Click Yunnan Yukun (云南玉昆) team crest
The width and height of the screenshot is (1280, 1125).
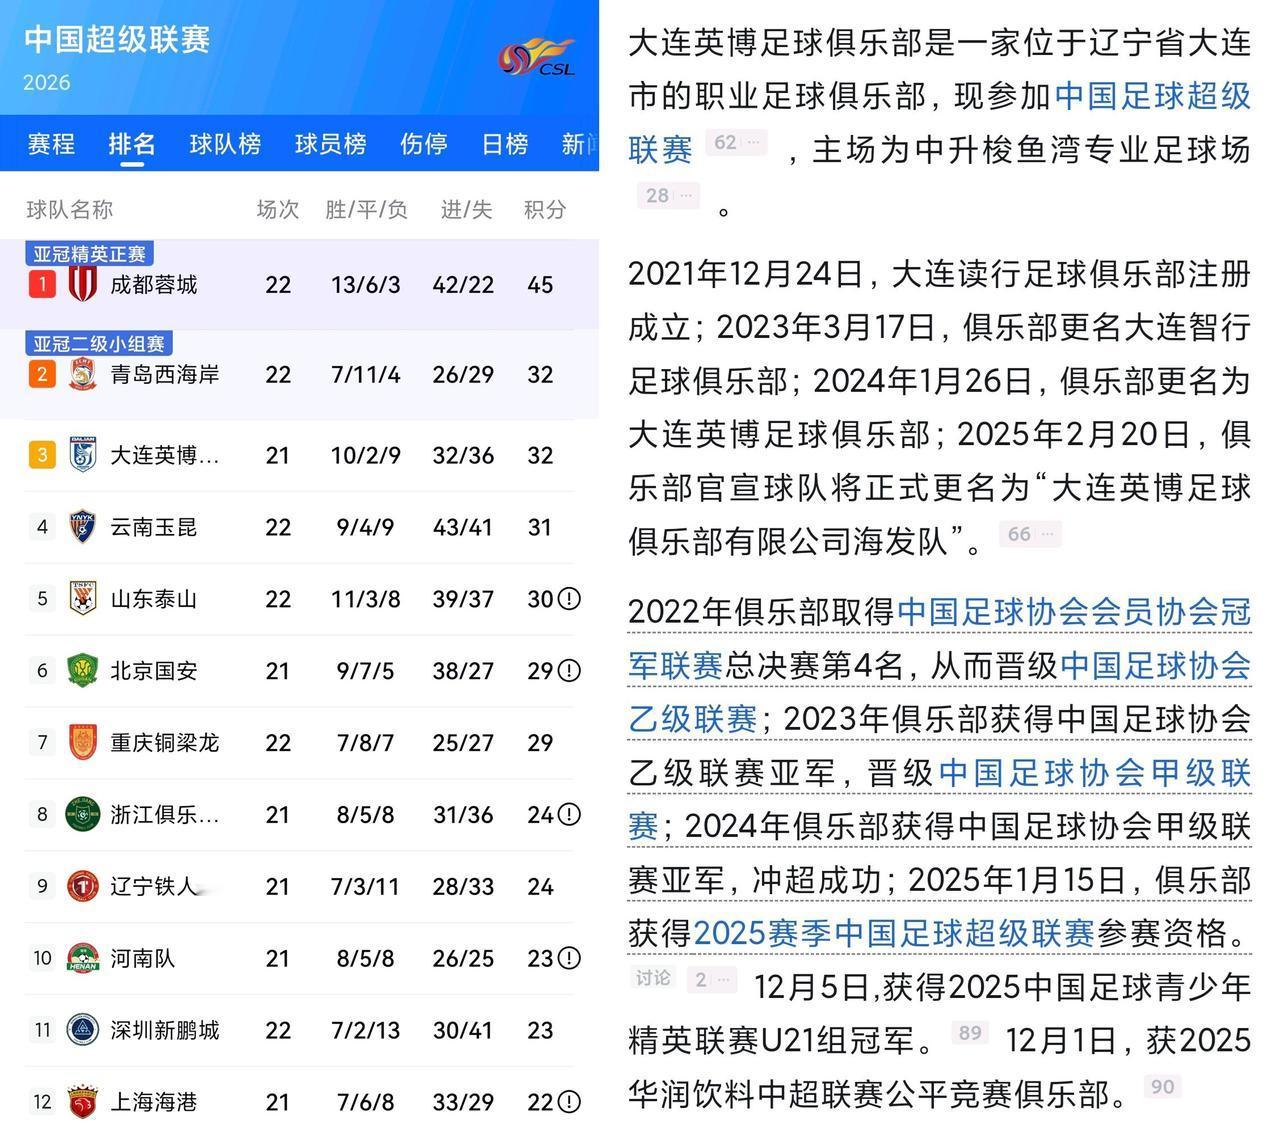point(82,527)
